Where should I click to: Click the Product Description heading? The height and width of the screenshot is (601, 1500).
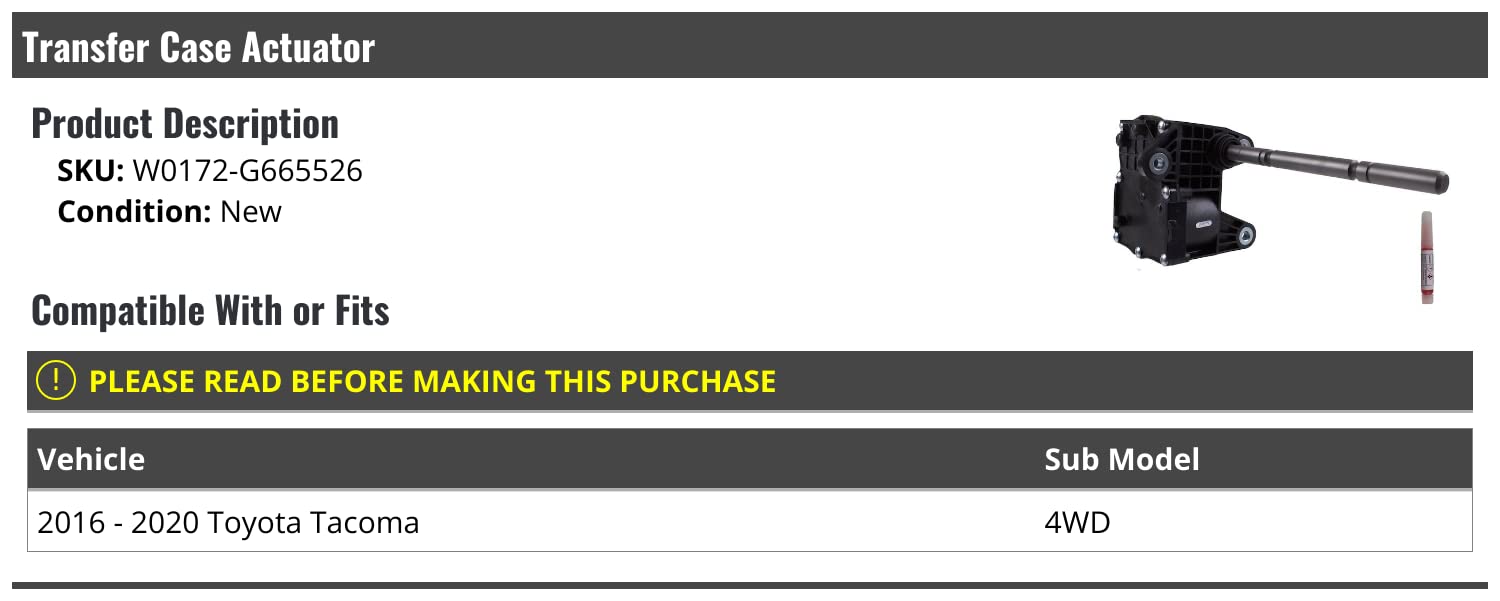[x=185, y=124]
